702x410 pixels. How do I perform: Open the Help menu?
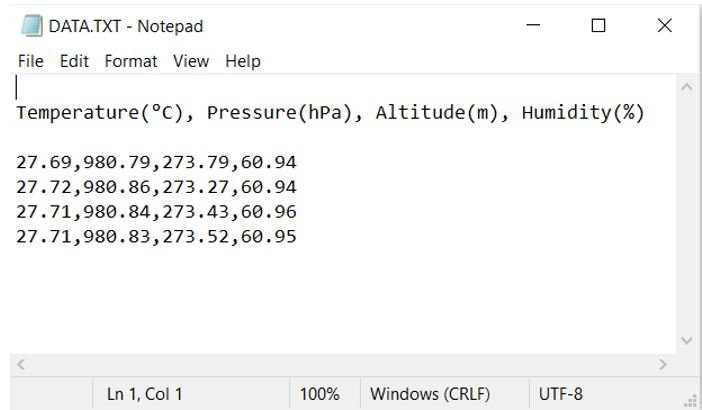(243, 61)
